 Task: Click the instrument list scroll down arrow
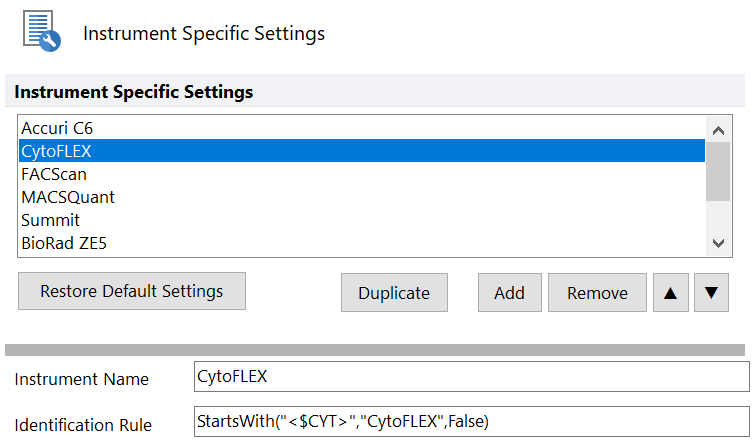pyautogui.click(x=717, y=243)
